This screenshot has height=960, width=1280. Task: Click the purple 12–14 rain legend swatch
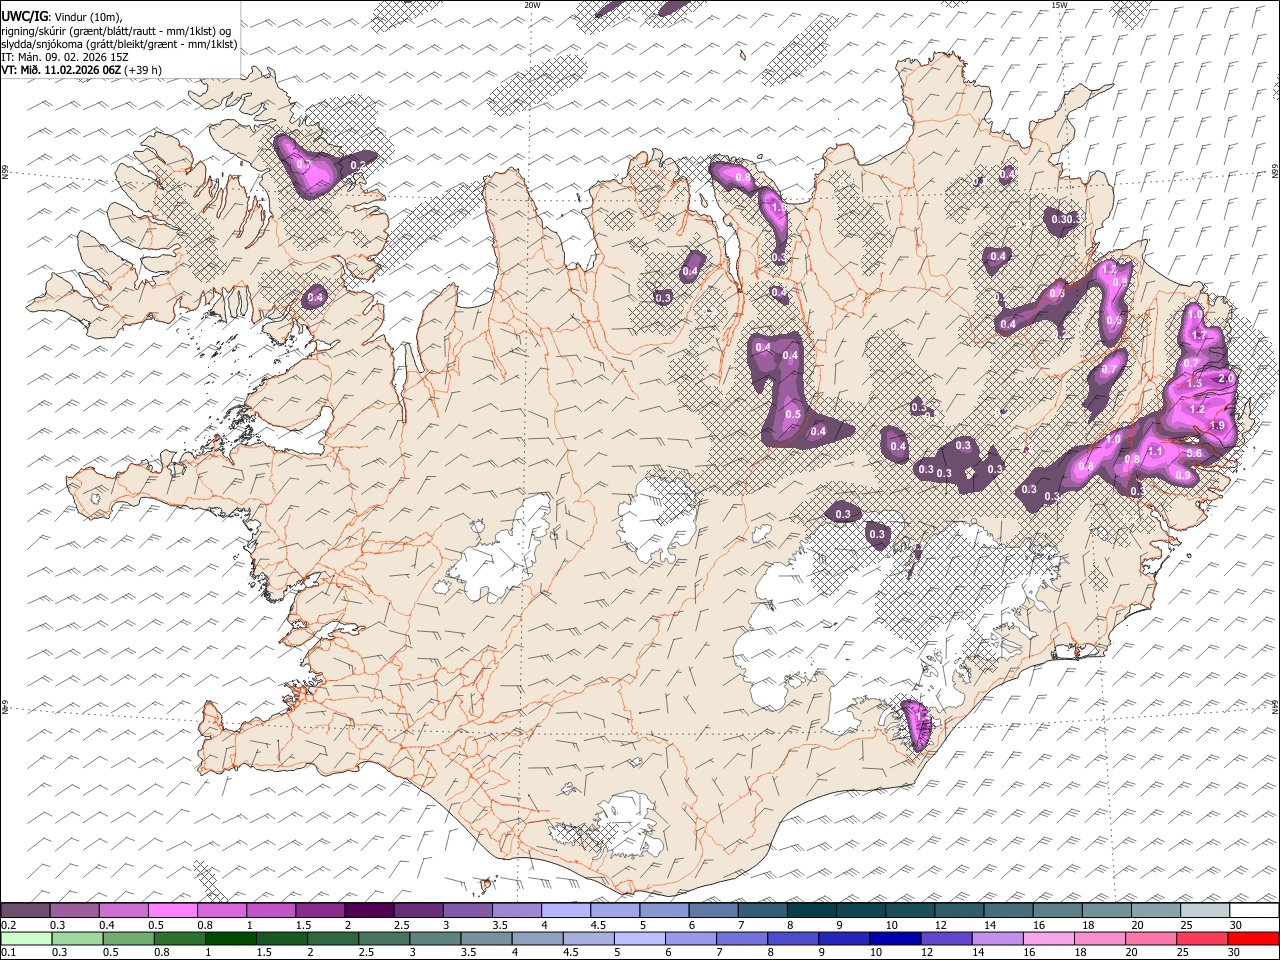coord(946,938)
